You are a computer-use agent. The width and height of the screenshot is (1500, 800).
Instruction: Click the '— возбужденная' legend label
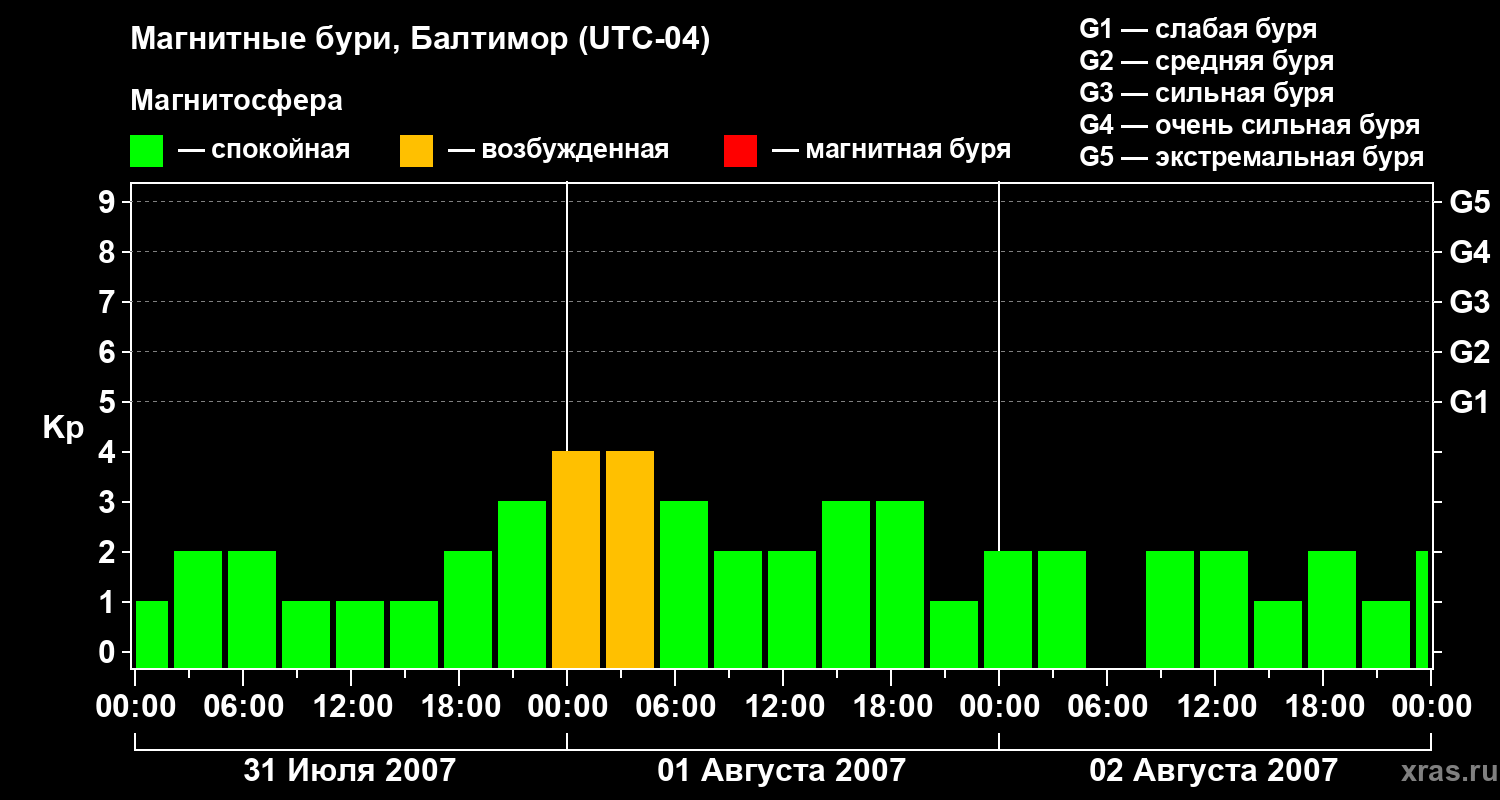[558, 151]
